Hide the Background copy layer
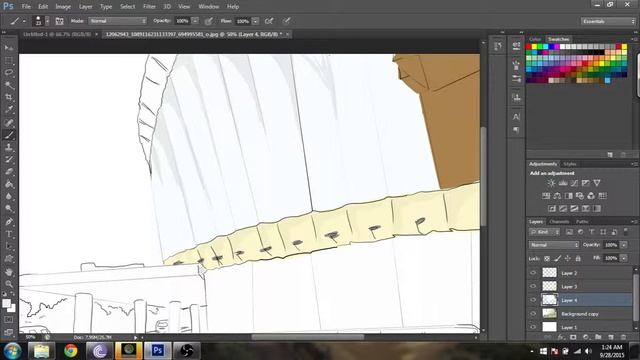 533,313
